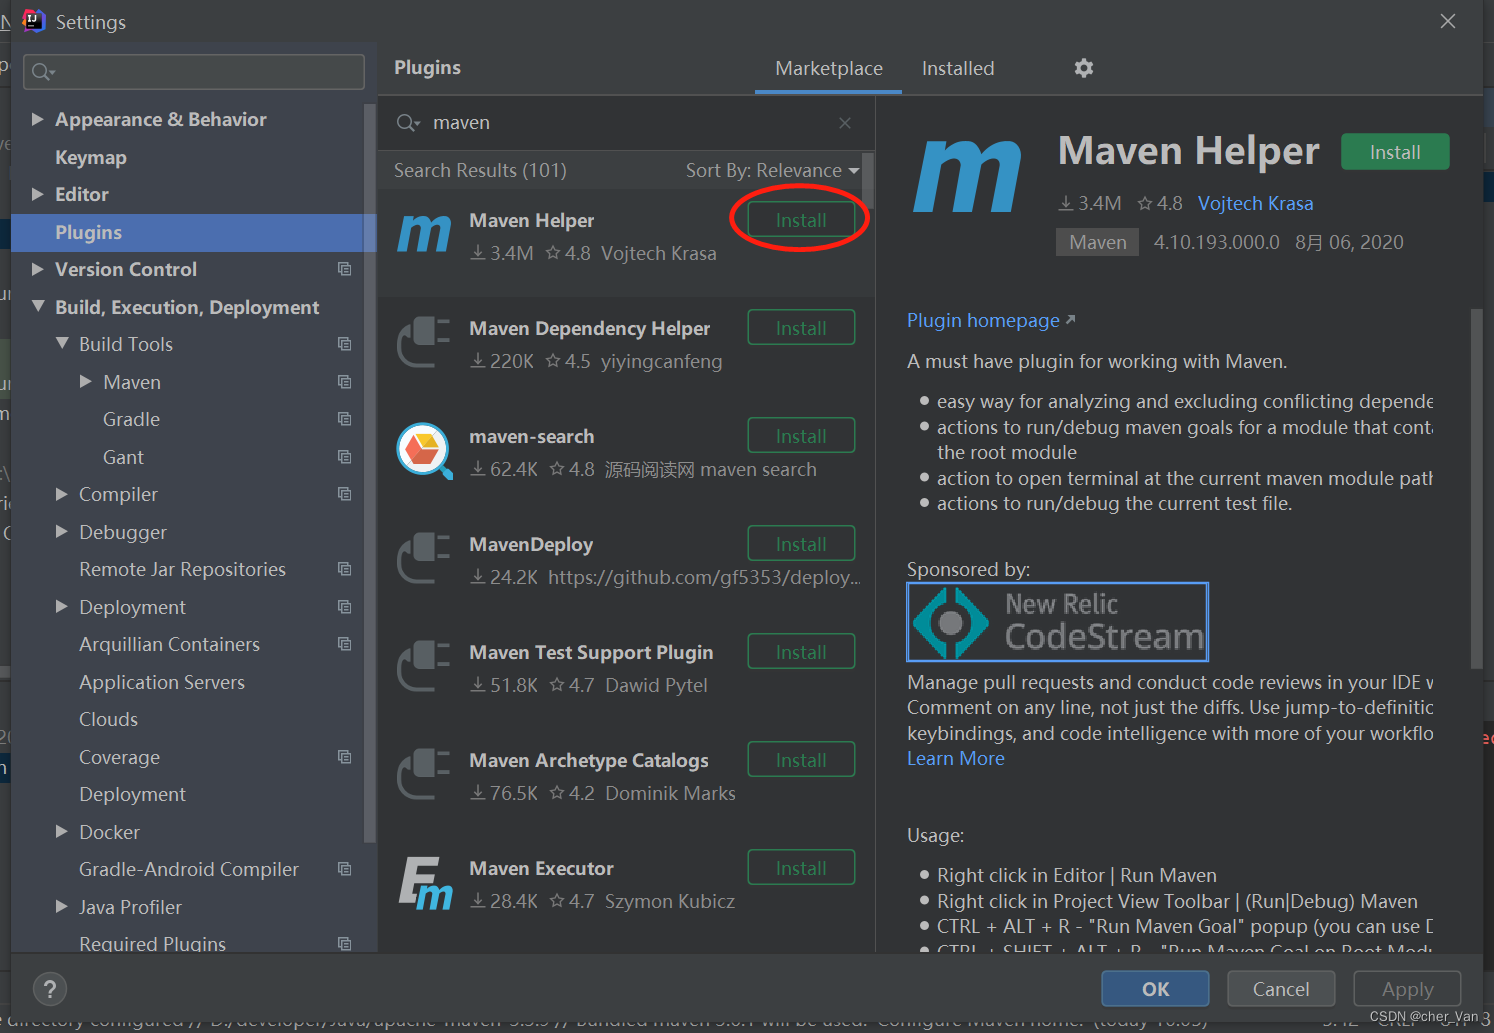
Task: Click the Maven category tag
Action: [1097, 242]
